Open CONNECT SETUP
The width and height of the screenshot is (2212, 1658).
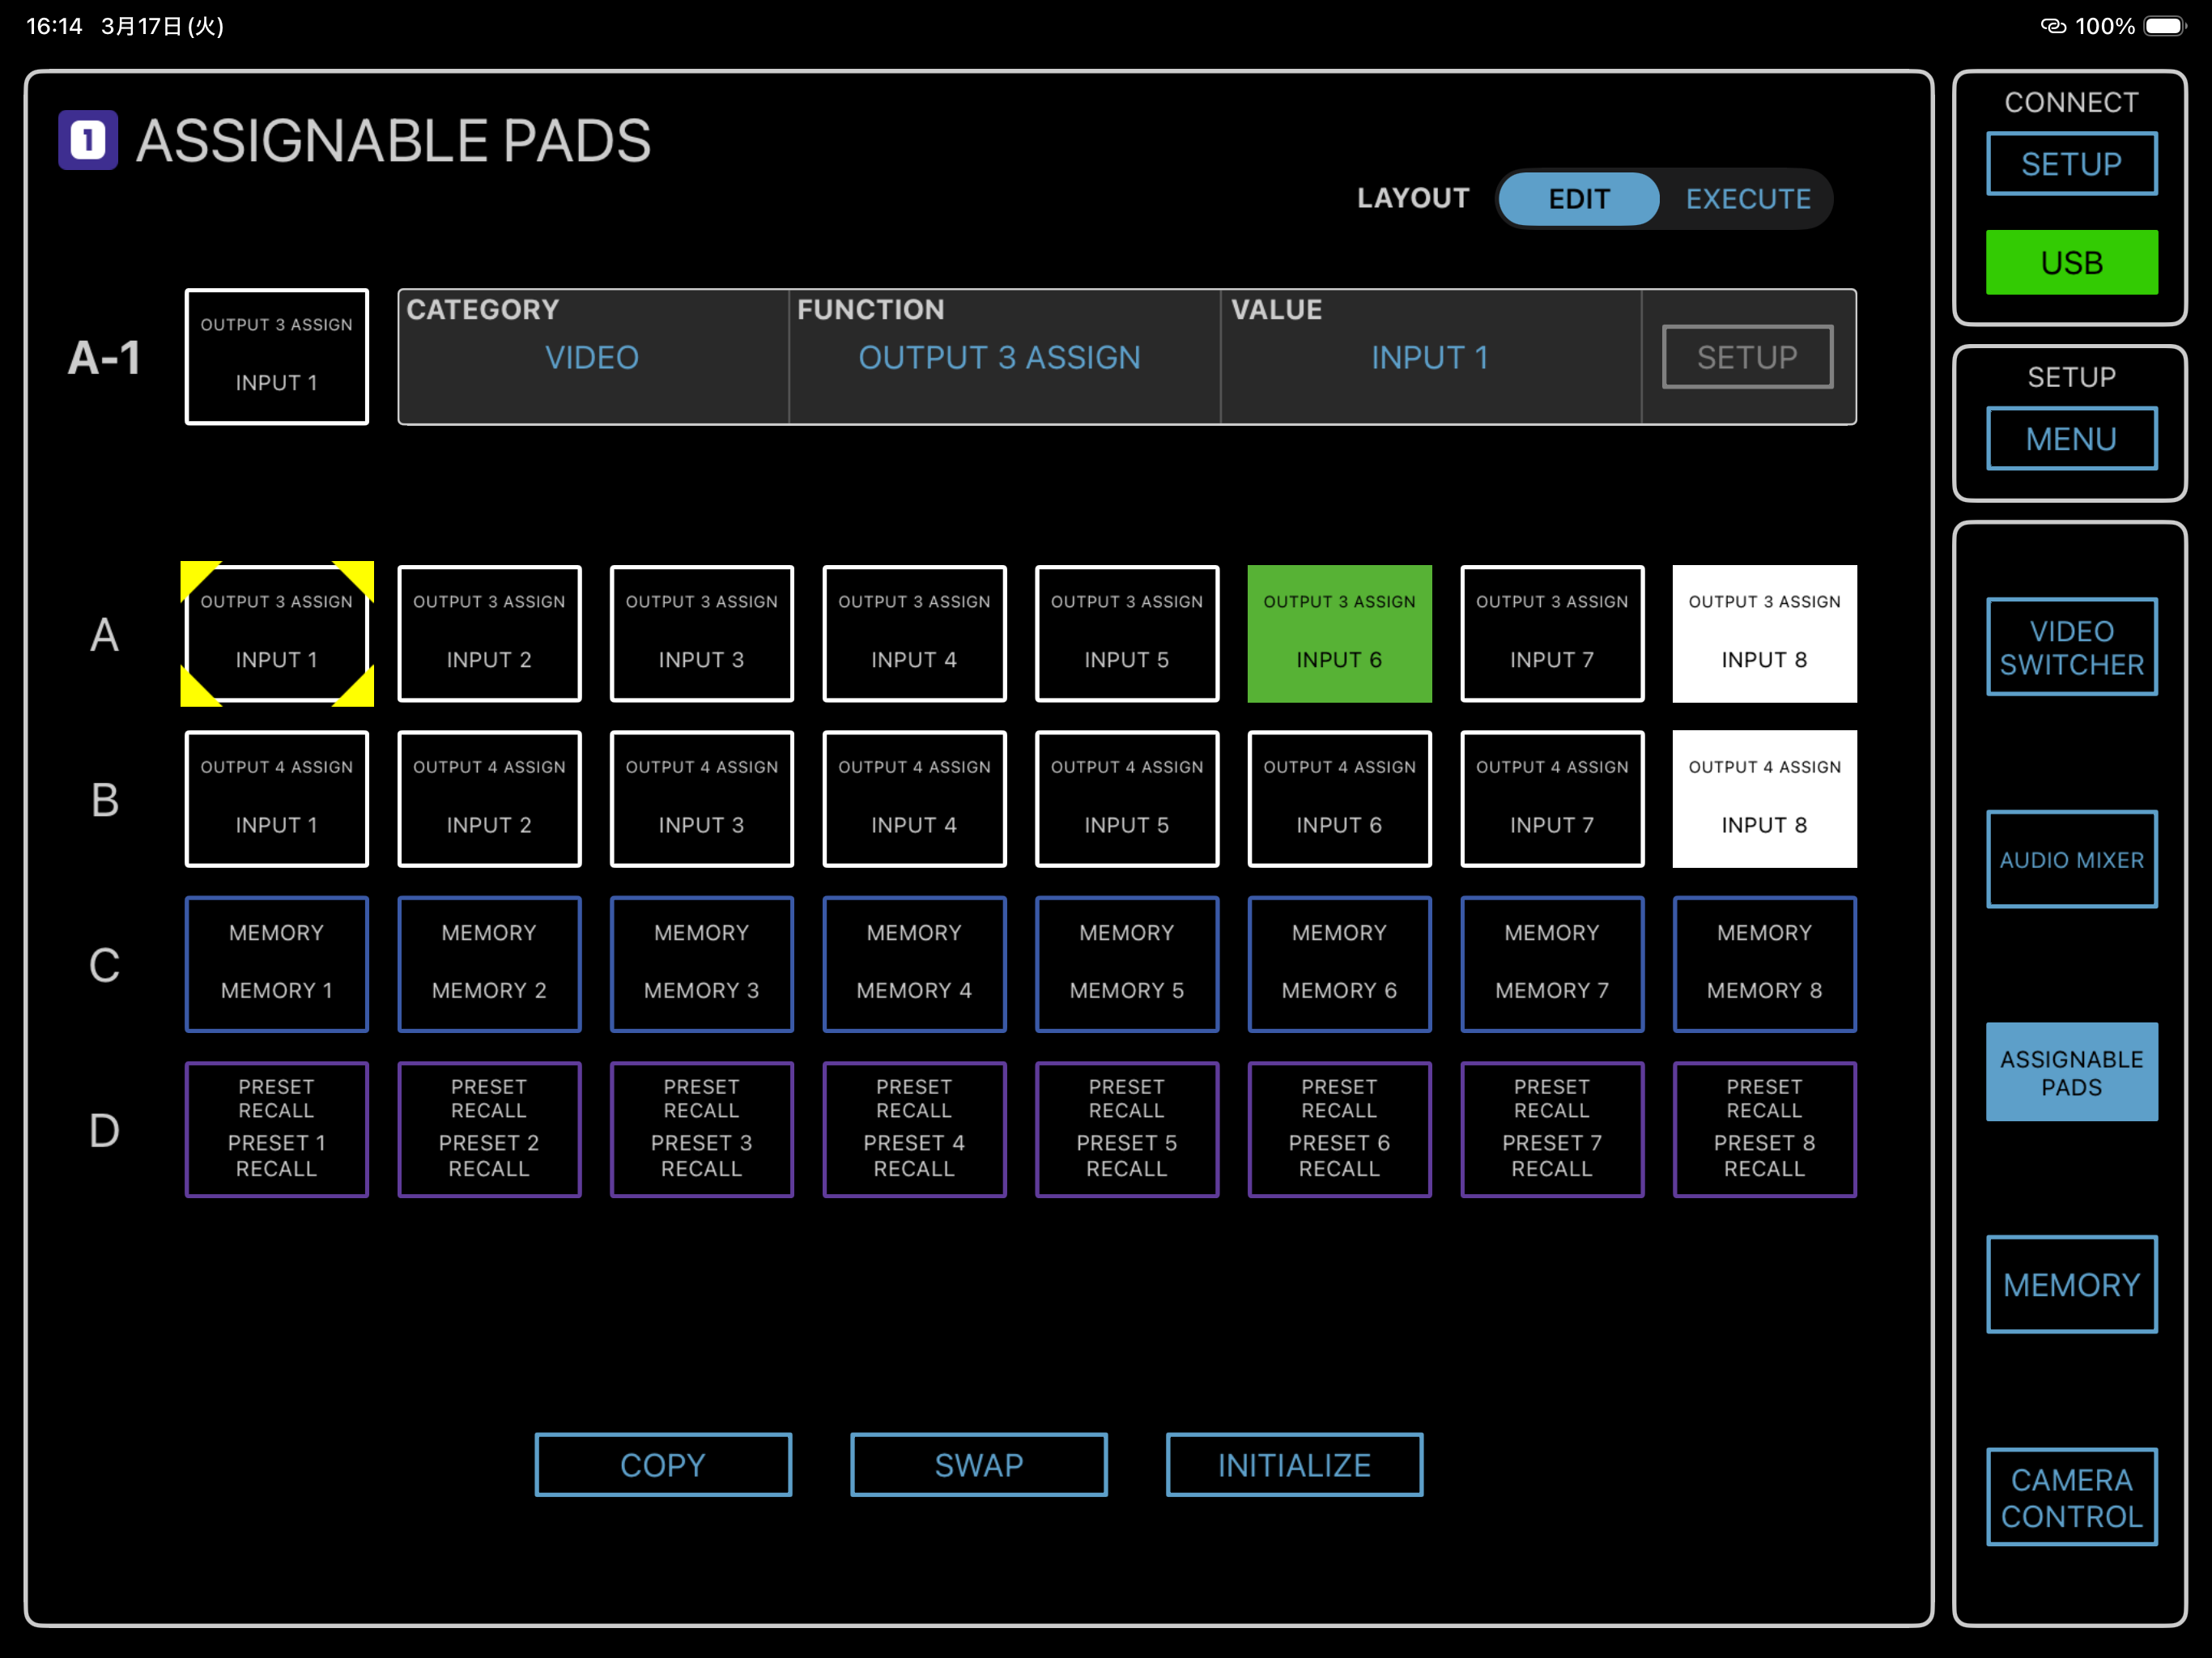2071,164
